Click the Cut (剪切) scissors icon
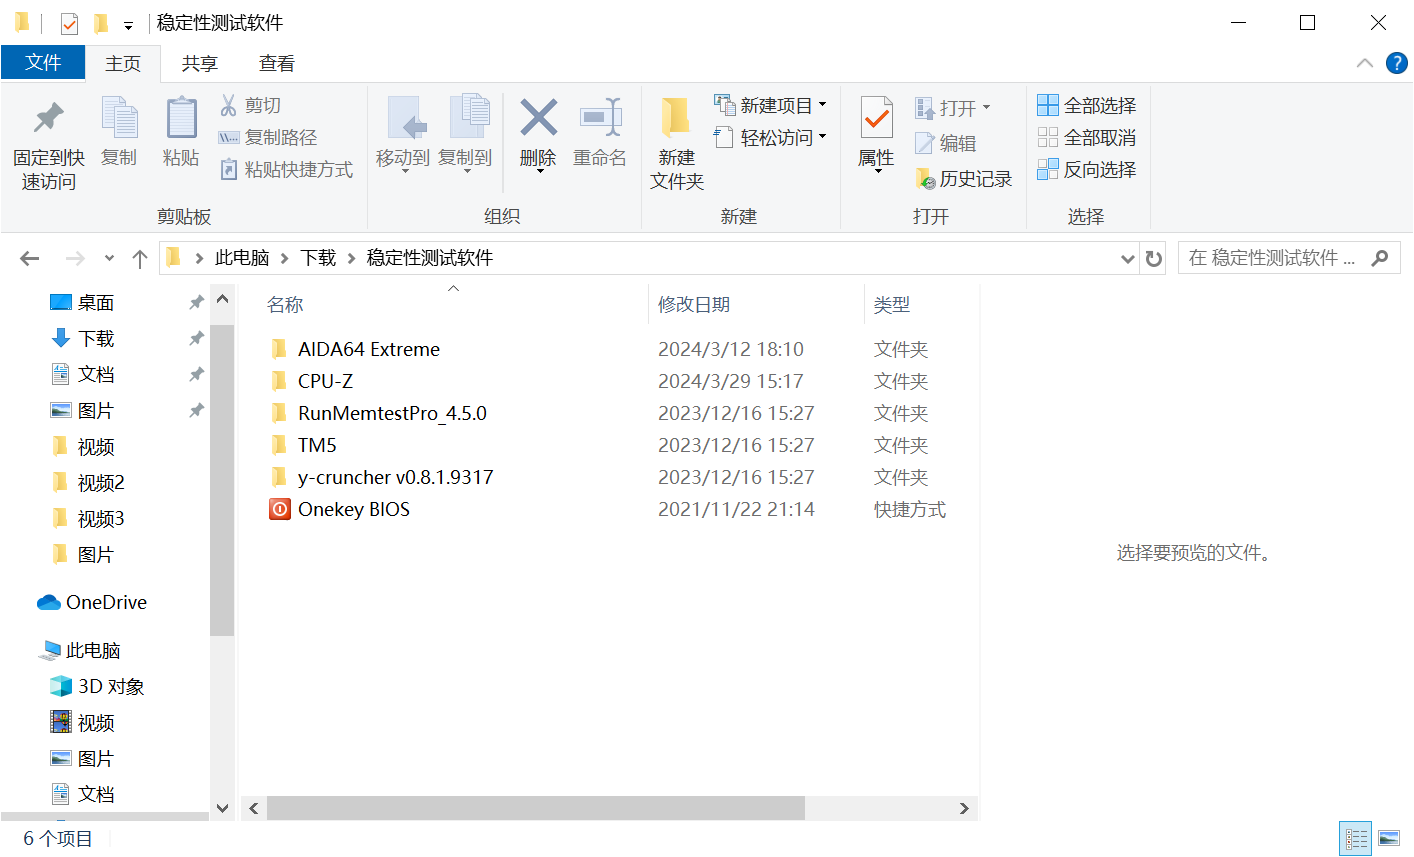1414x857 pixels. coord(229,105)
